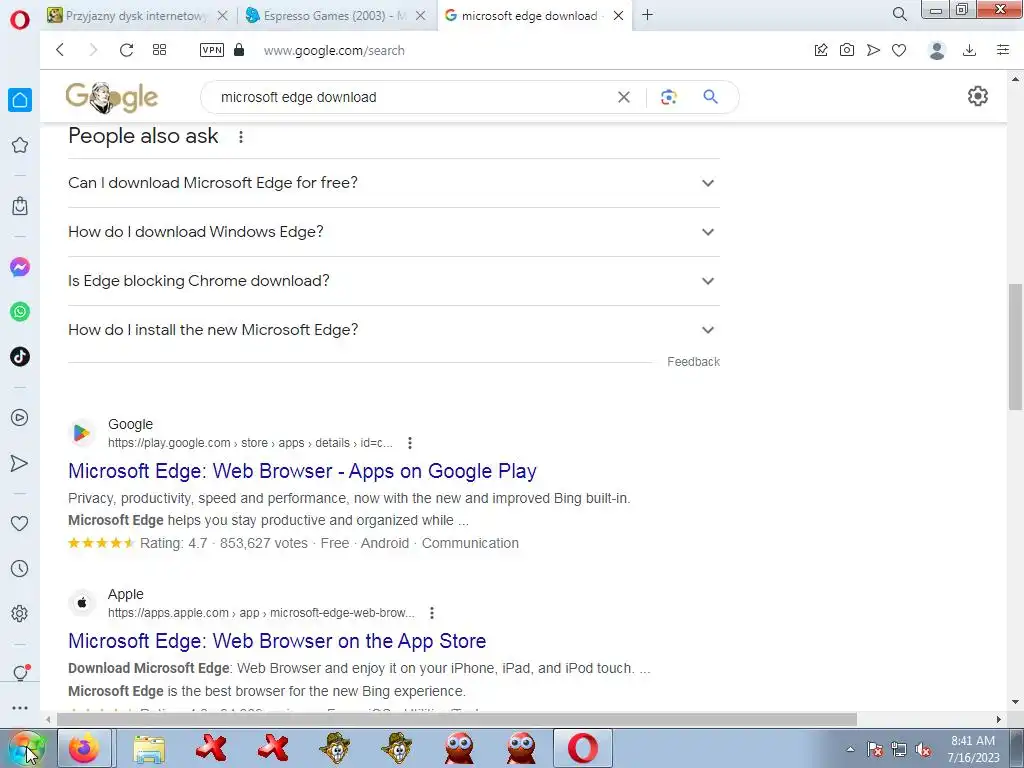The image size is (1024, 768).
Task: Click the padlock site security icon
Action: (239, 50)
